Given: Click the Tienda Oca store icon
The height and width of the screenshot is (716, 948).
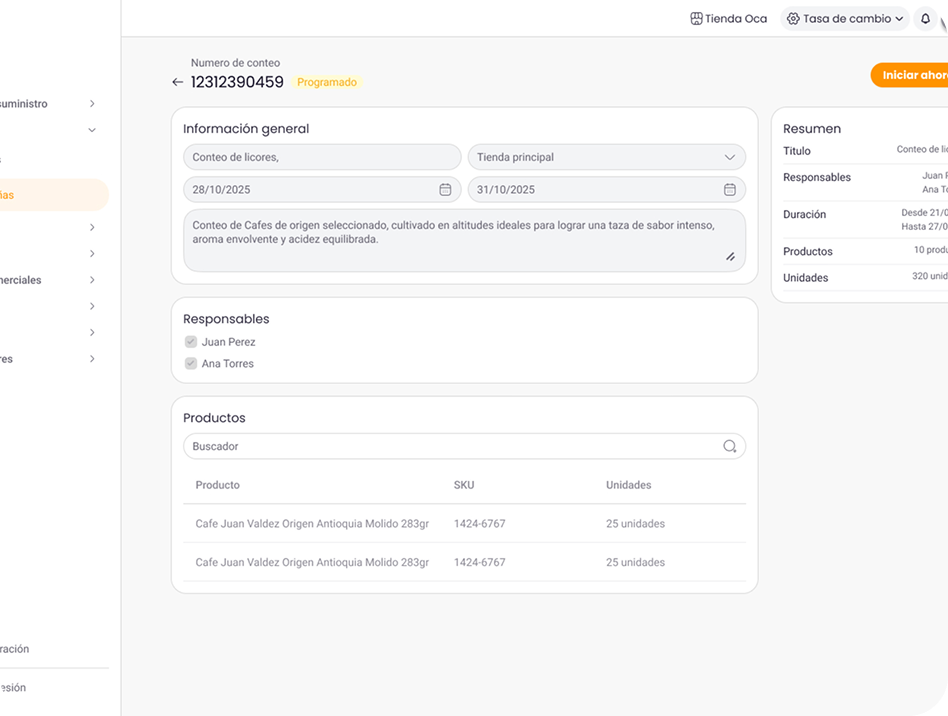Looking at the screenshot, I should pyautogui.click(x=696, y=19).
